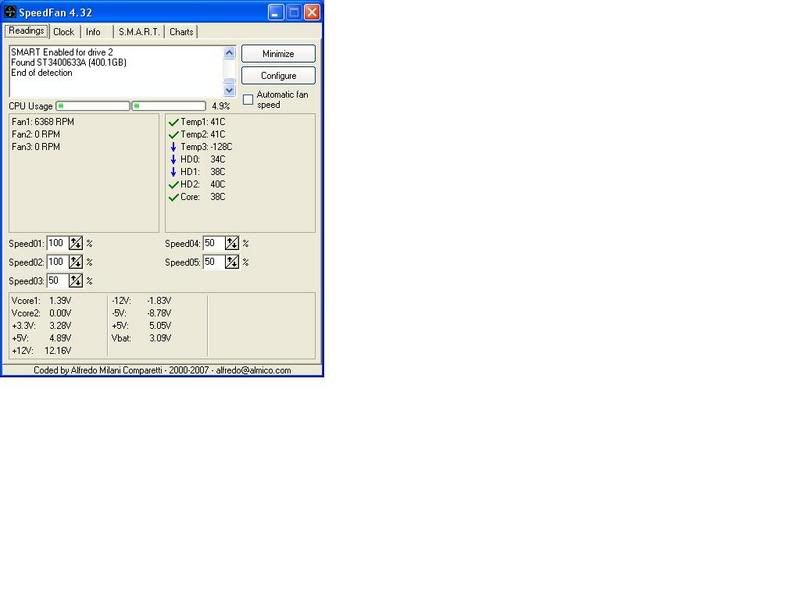Click the HD1 blue down-arrow icon

click(173, 172)
